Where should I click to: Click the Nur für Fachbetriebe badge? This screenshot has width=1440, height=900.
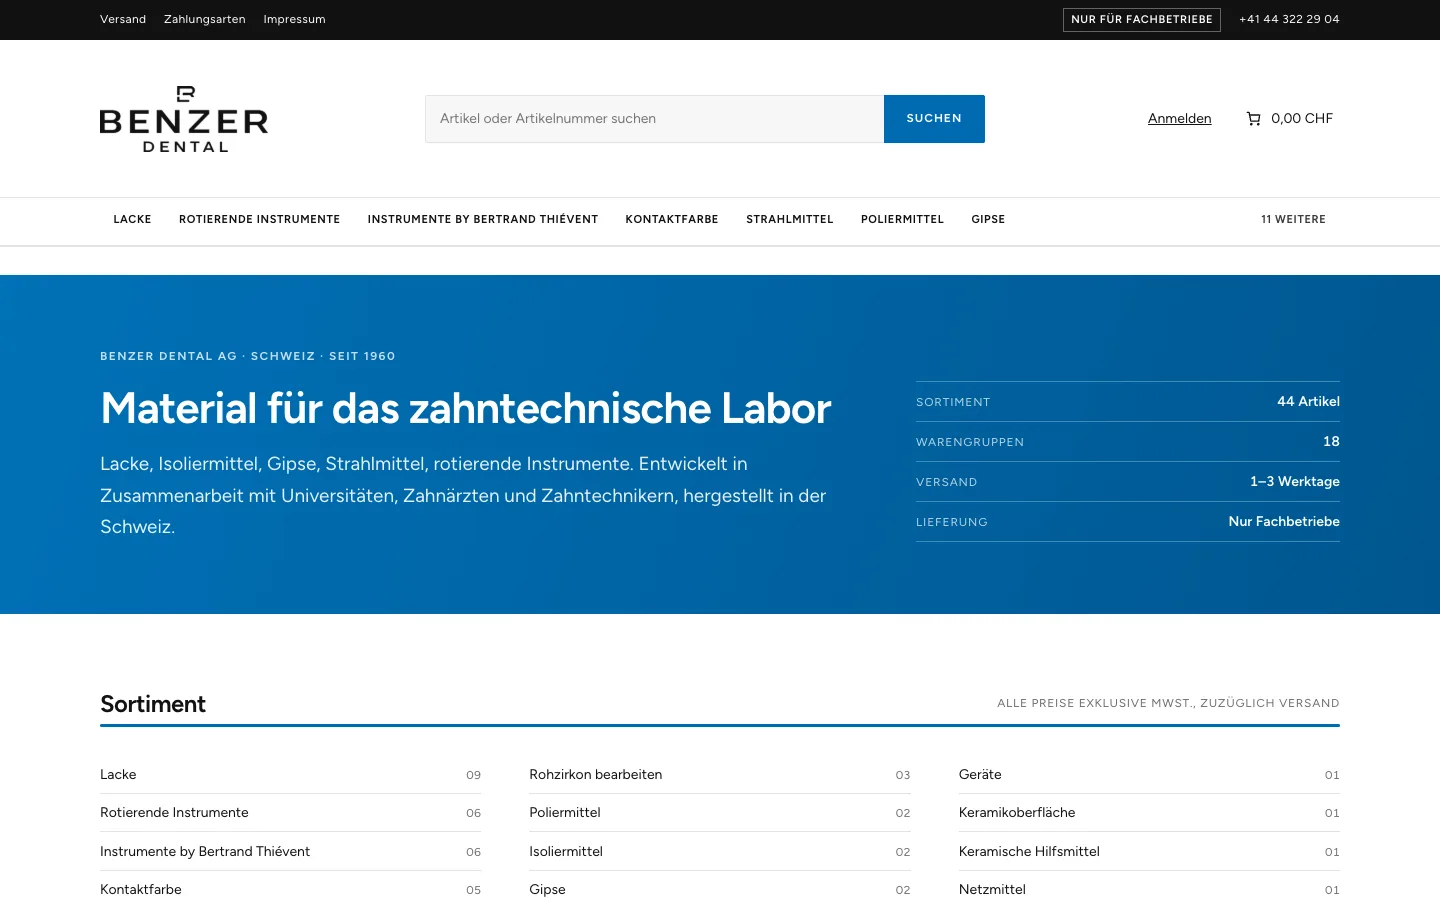[1141, 19]
